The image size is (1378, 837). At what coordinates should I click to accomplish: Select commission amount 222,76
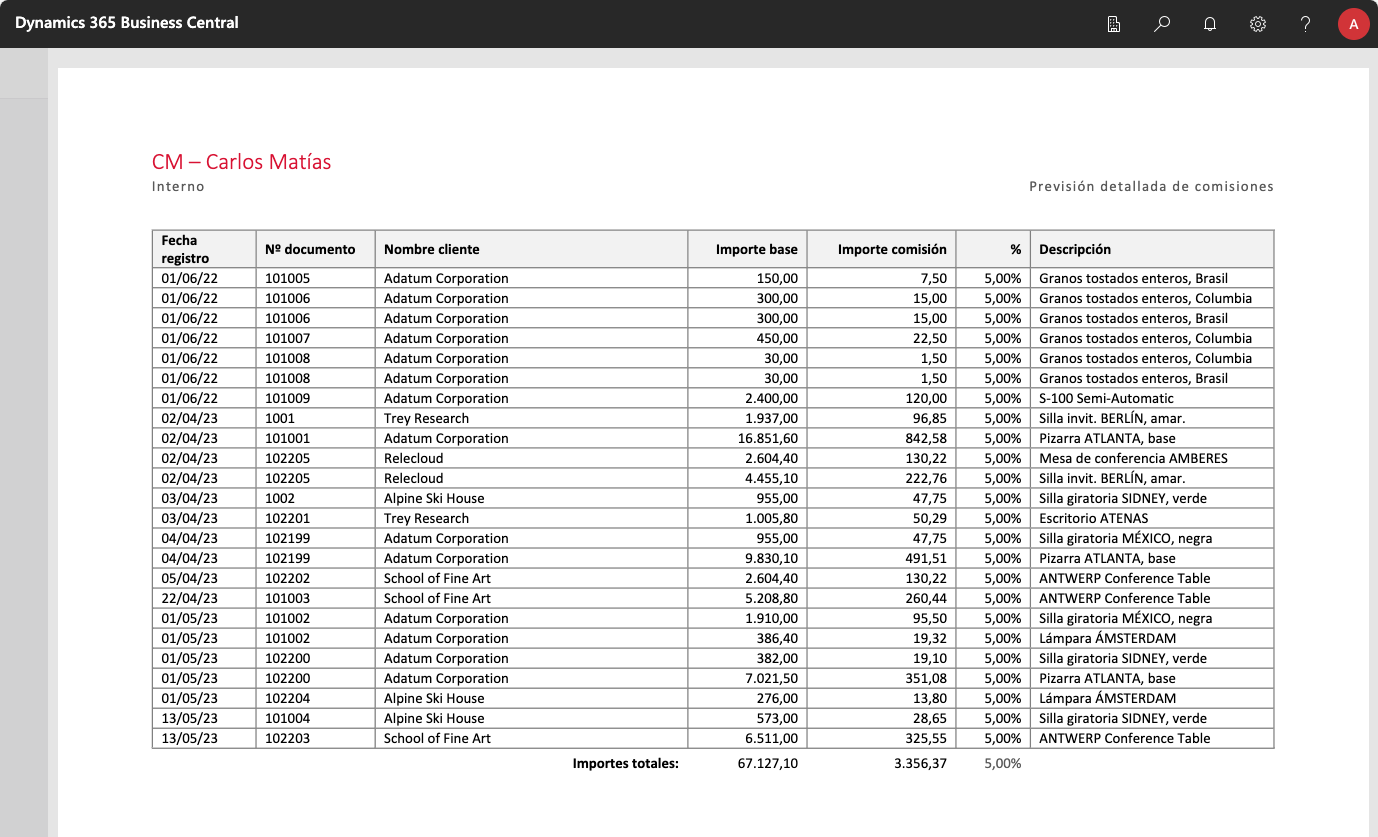pos(926,478)
